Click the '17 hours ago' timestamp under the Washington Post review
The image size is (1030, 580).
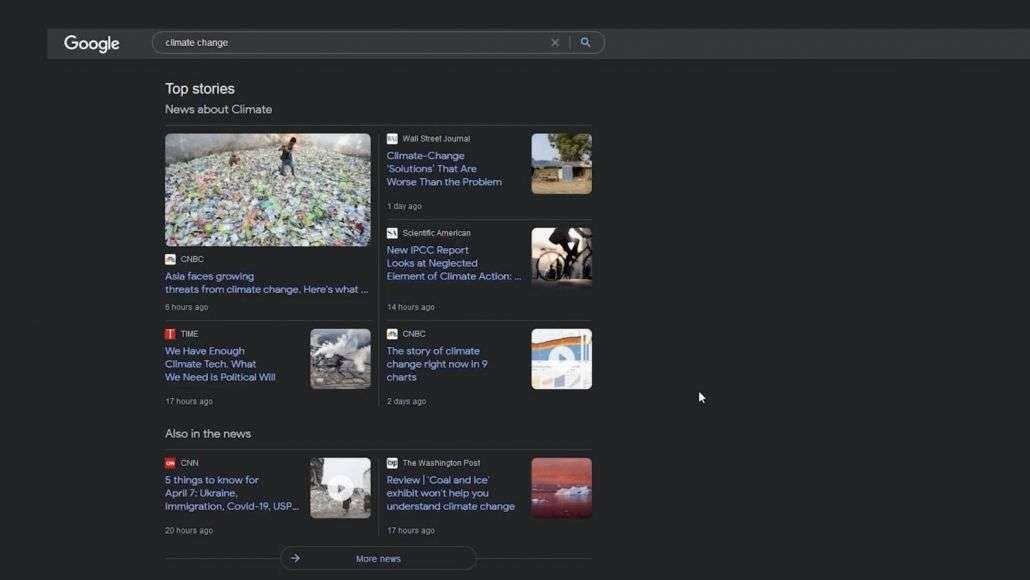(x=411, y=530)
